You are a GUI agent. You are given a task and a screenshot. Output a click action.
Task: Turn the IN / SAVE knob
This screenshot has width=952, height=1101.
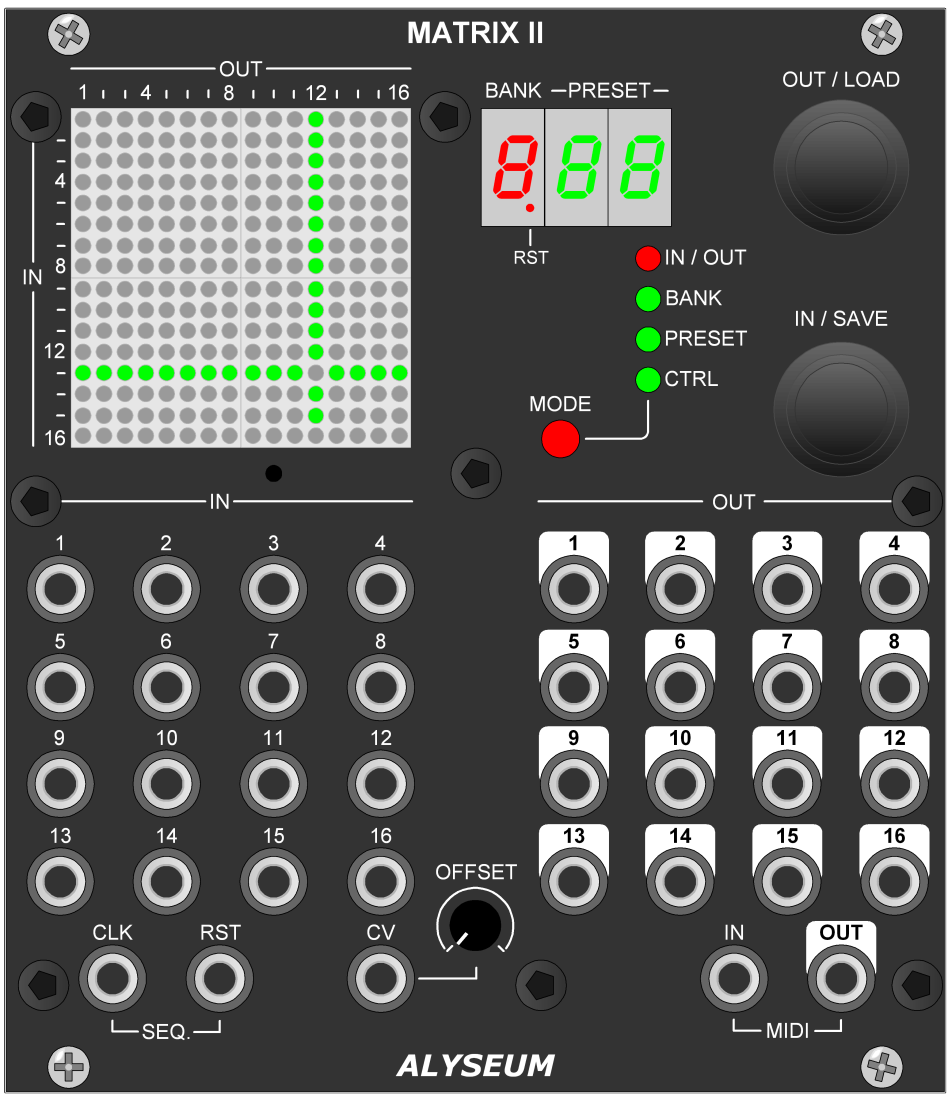tap(840, 409)
